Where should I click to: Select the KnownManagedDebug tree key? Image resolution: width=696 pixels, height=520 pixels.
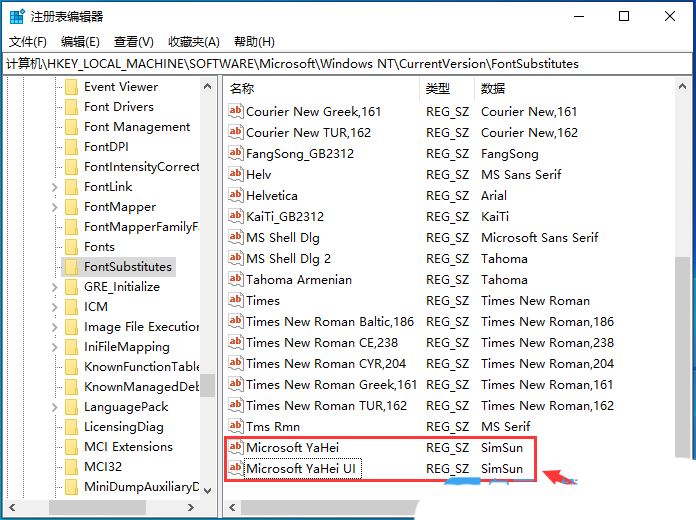tap(141, 387)
